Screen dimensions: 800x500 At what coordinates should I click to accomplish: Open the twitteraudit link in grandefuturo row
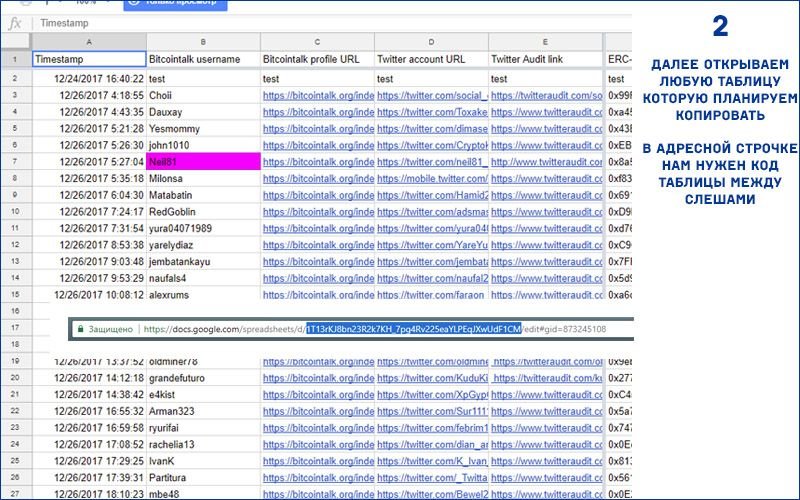tap(547, 378)
